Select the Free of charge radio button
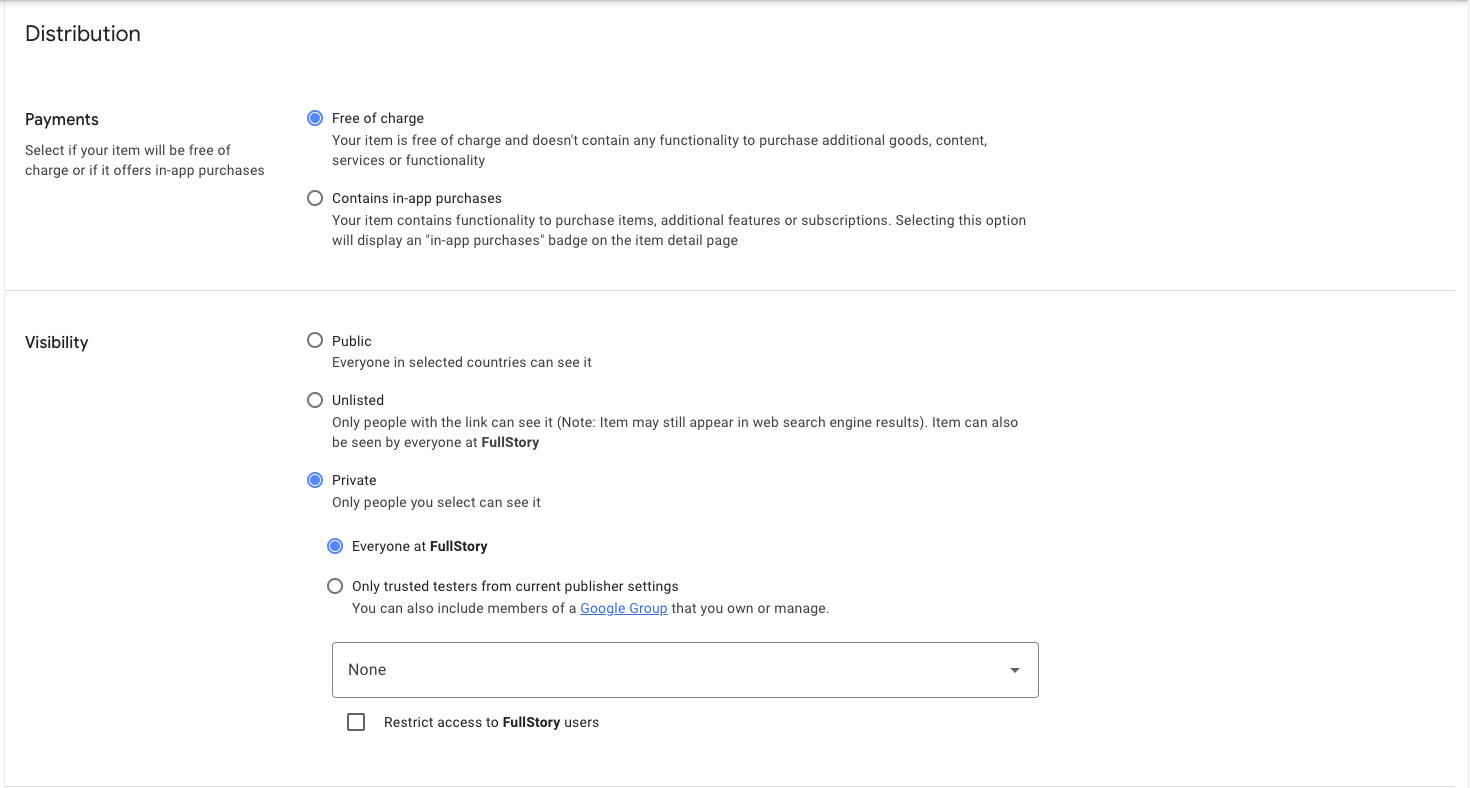The image size is (1470, 788). pyautogui.click(x=315, y=118)
